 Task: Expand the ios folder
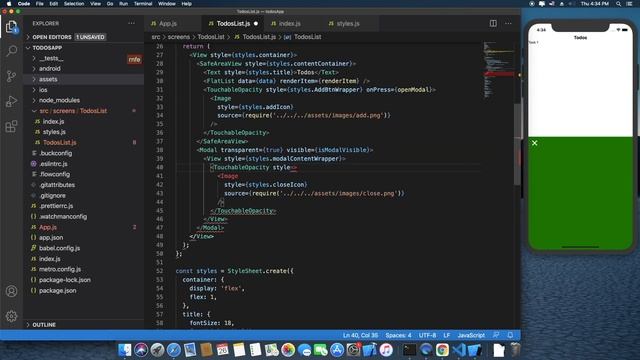coord(83,90)
